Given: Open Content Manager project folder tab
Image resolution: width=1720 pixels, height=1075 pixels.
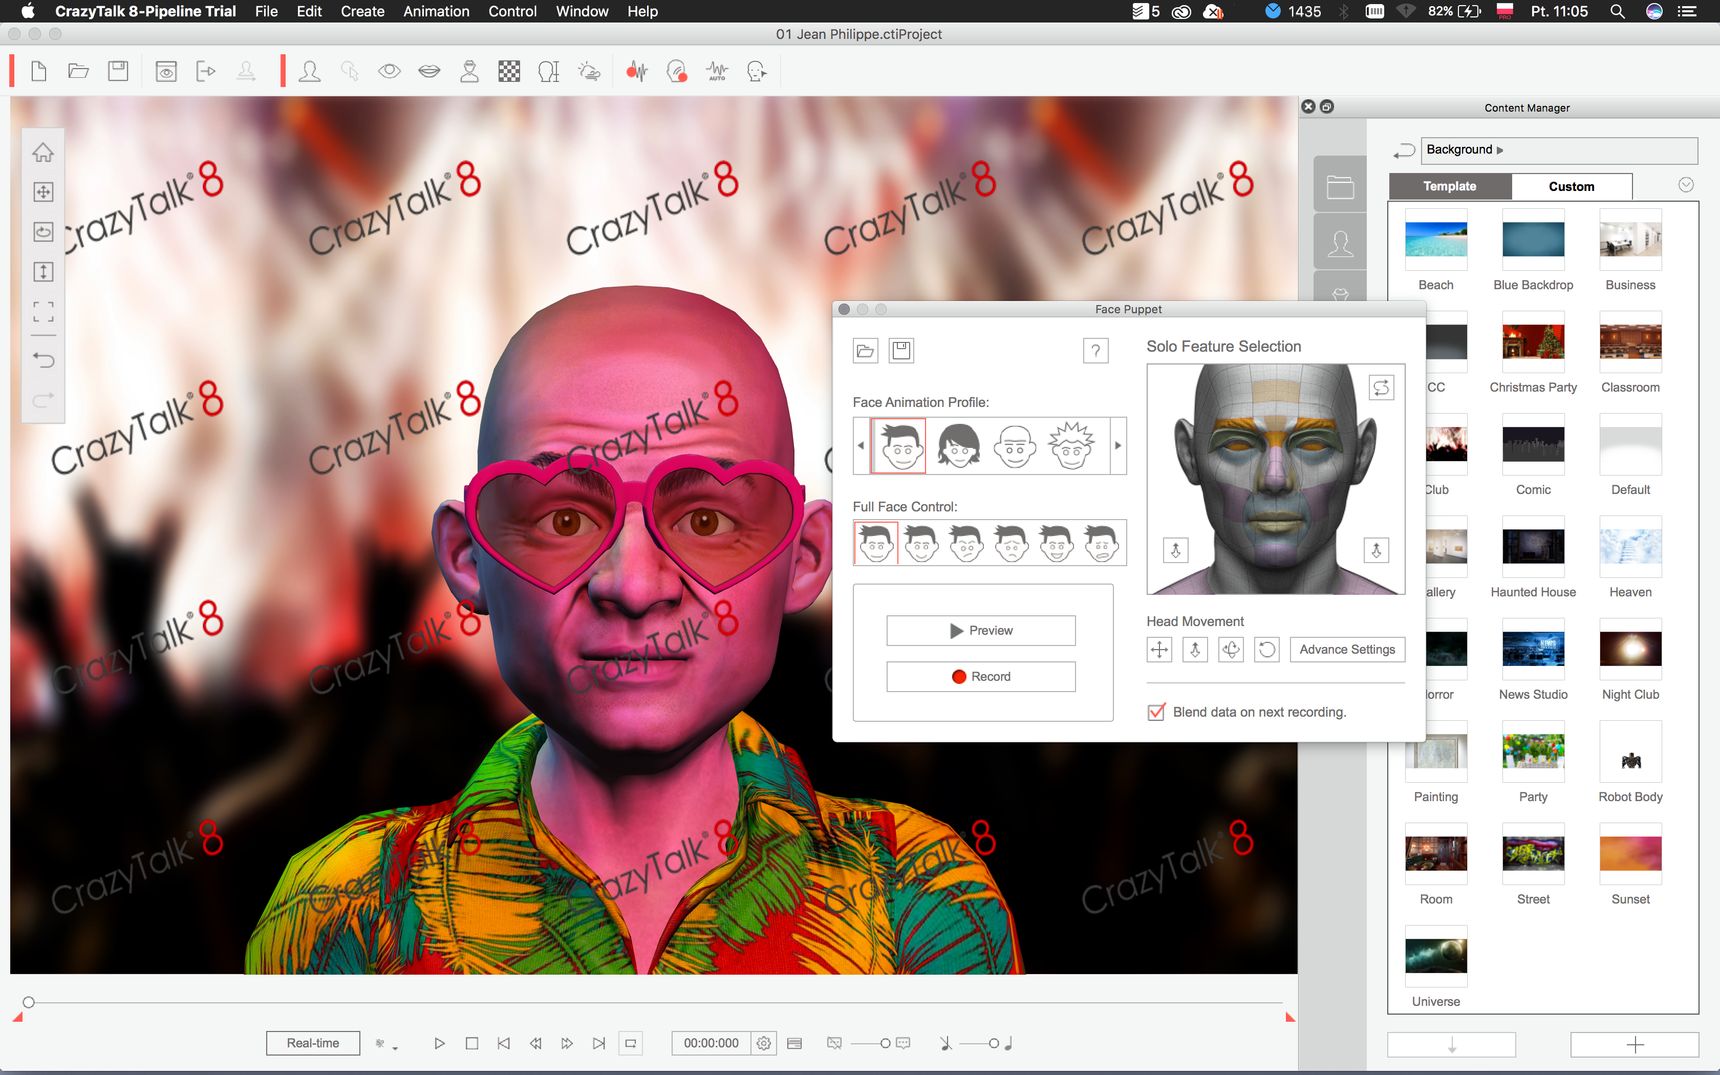Looking at the screenshot, I should [1340, 186].
